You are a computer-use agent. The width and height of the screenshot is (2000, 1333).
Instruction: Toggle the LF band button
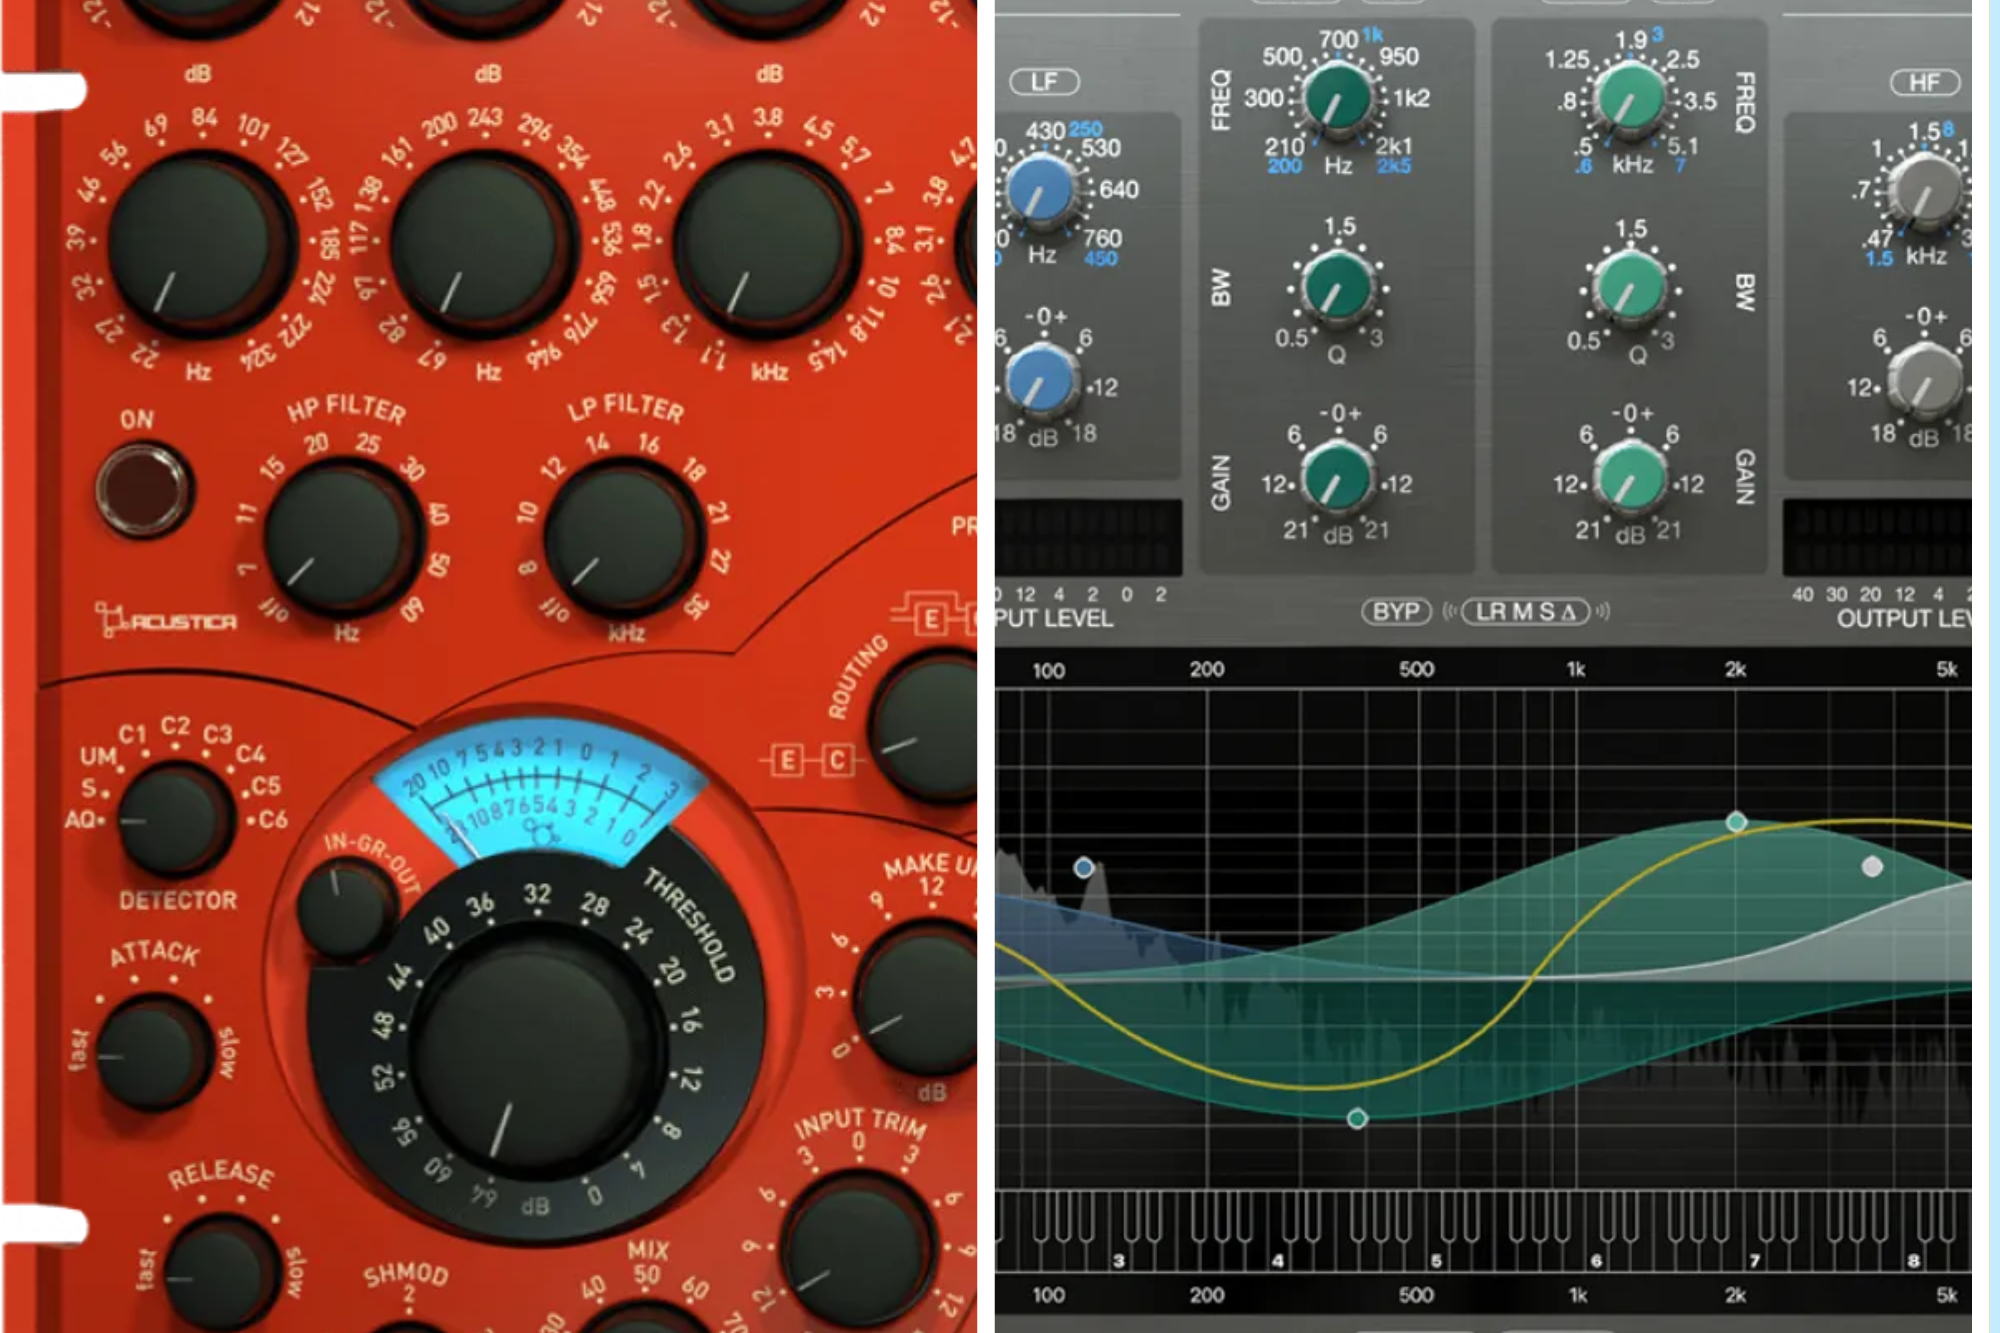coord(1043,82)
